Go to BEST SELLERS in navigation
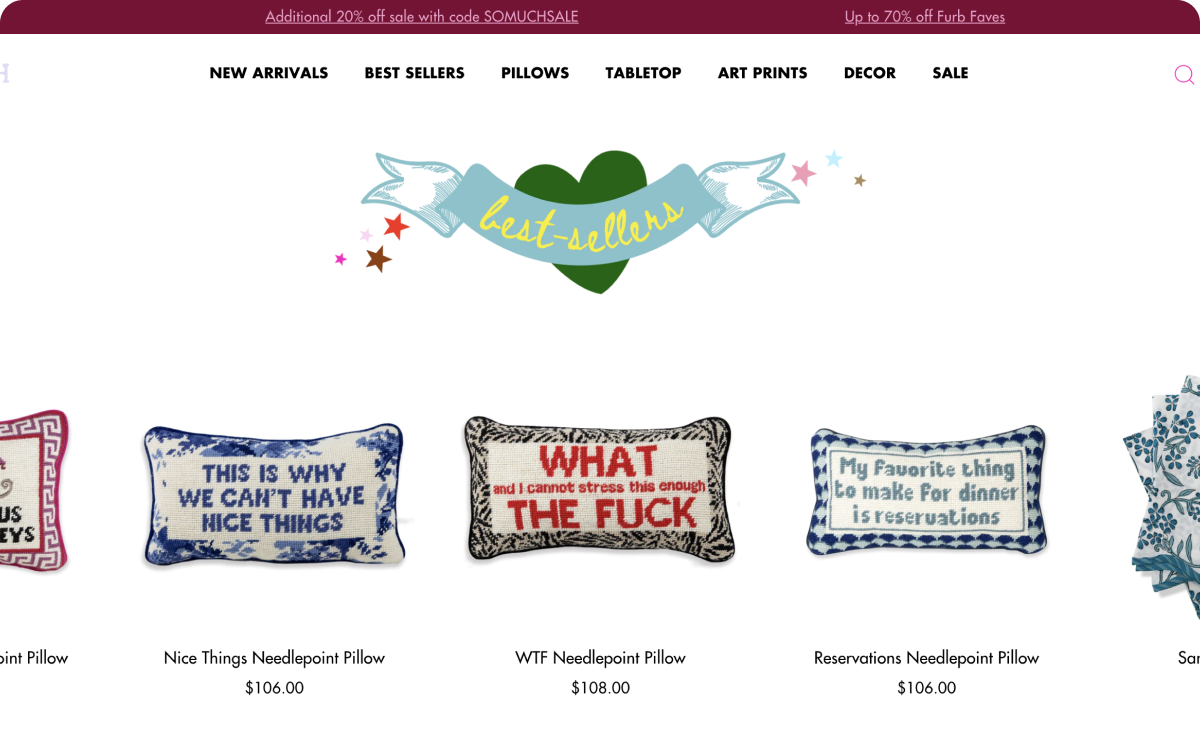This screenshot has width=1200, height=750. 415,73
